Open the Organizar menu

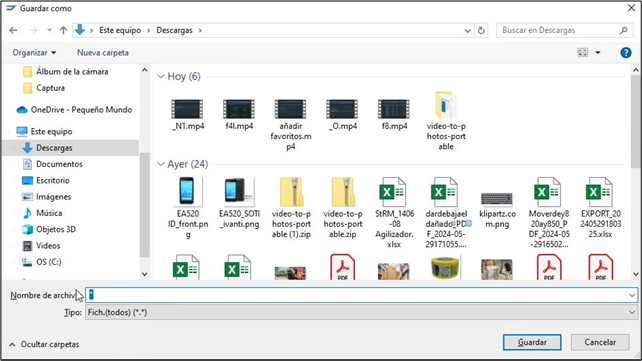pos(34,53)
